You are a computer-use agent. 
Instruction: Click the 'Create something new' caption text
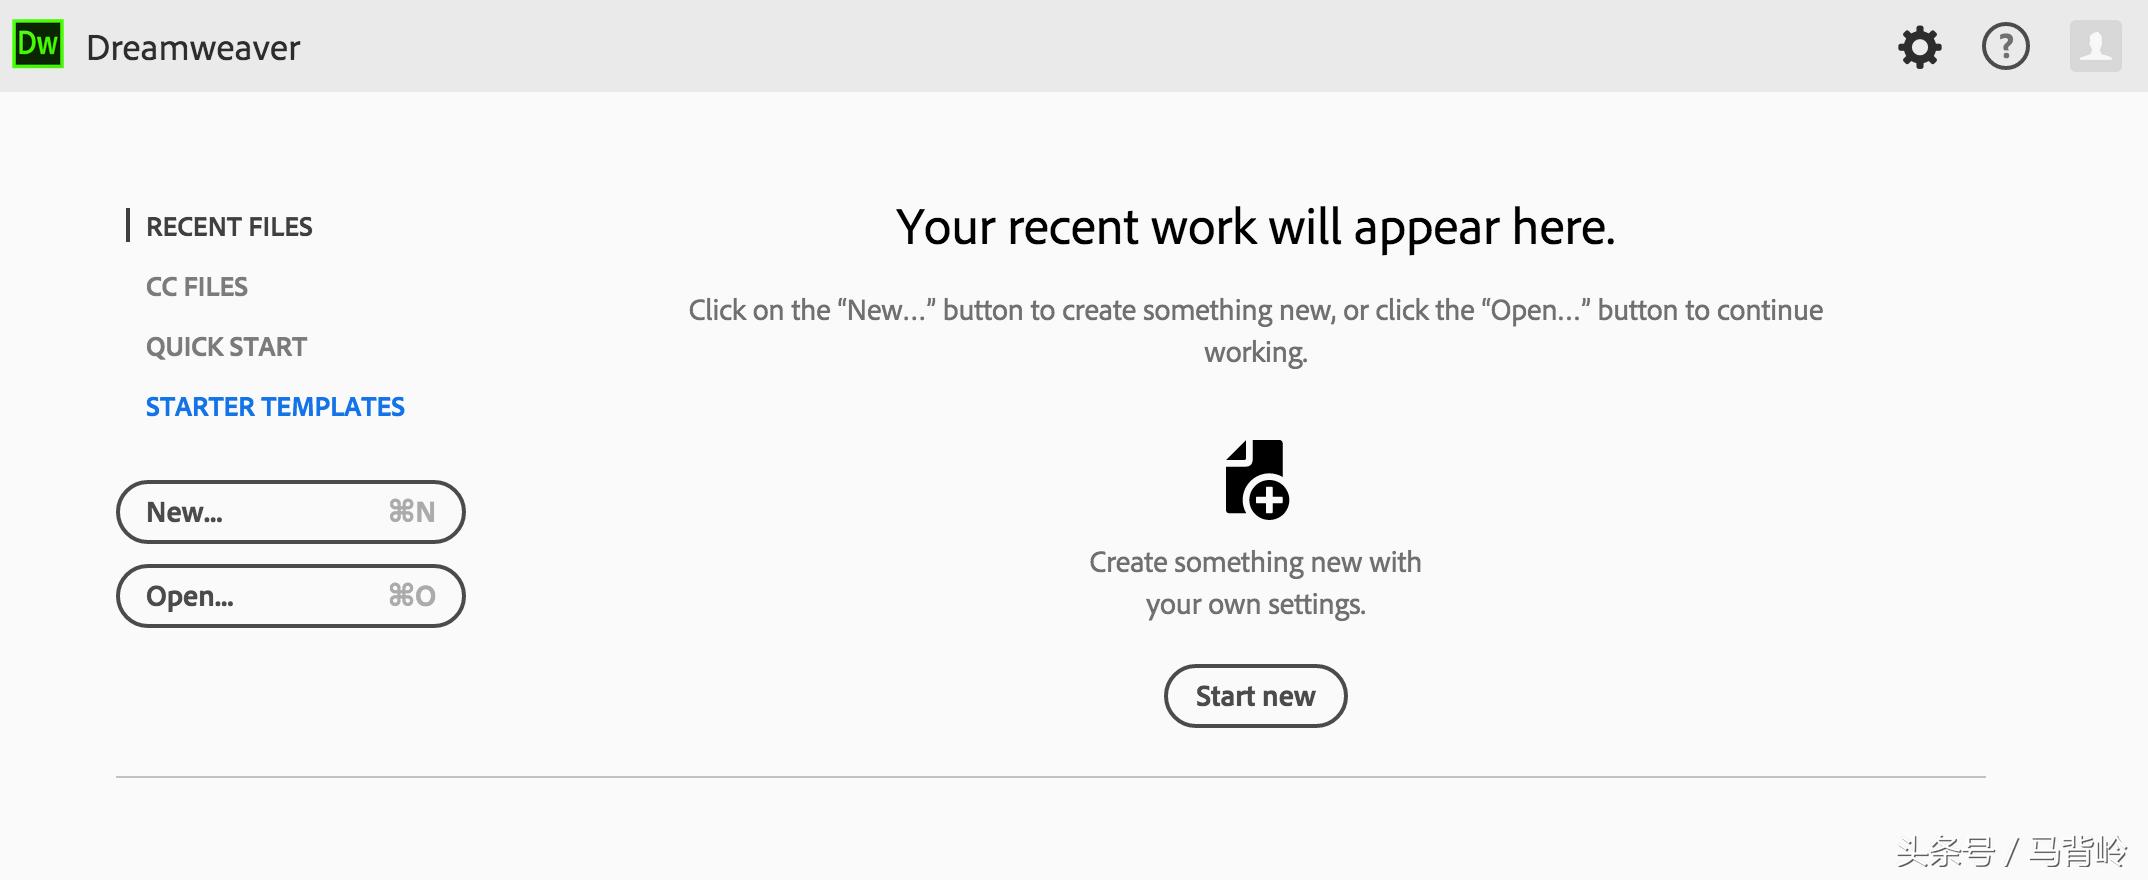(1255, 583)
